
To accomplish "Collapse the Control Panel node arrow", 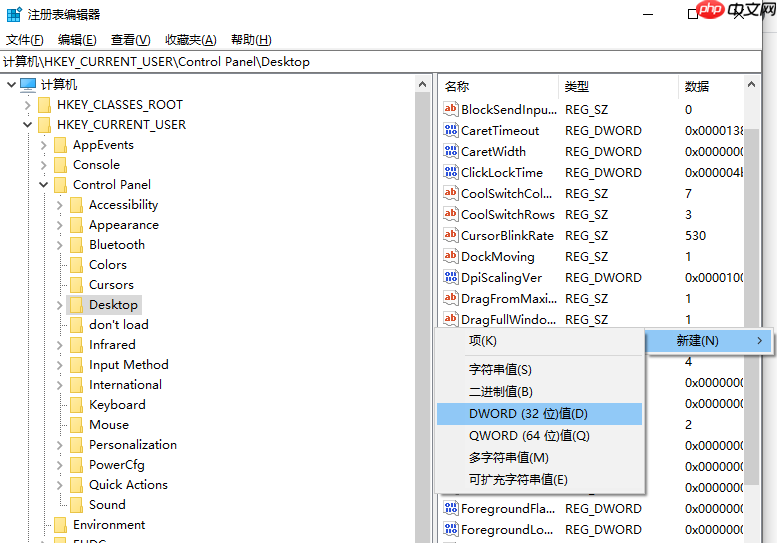I will (x=44, y=185).
